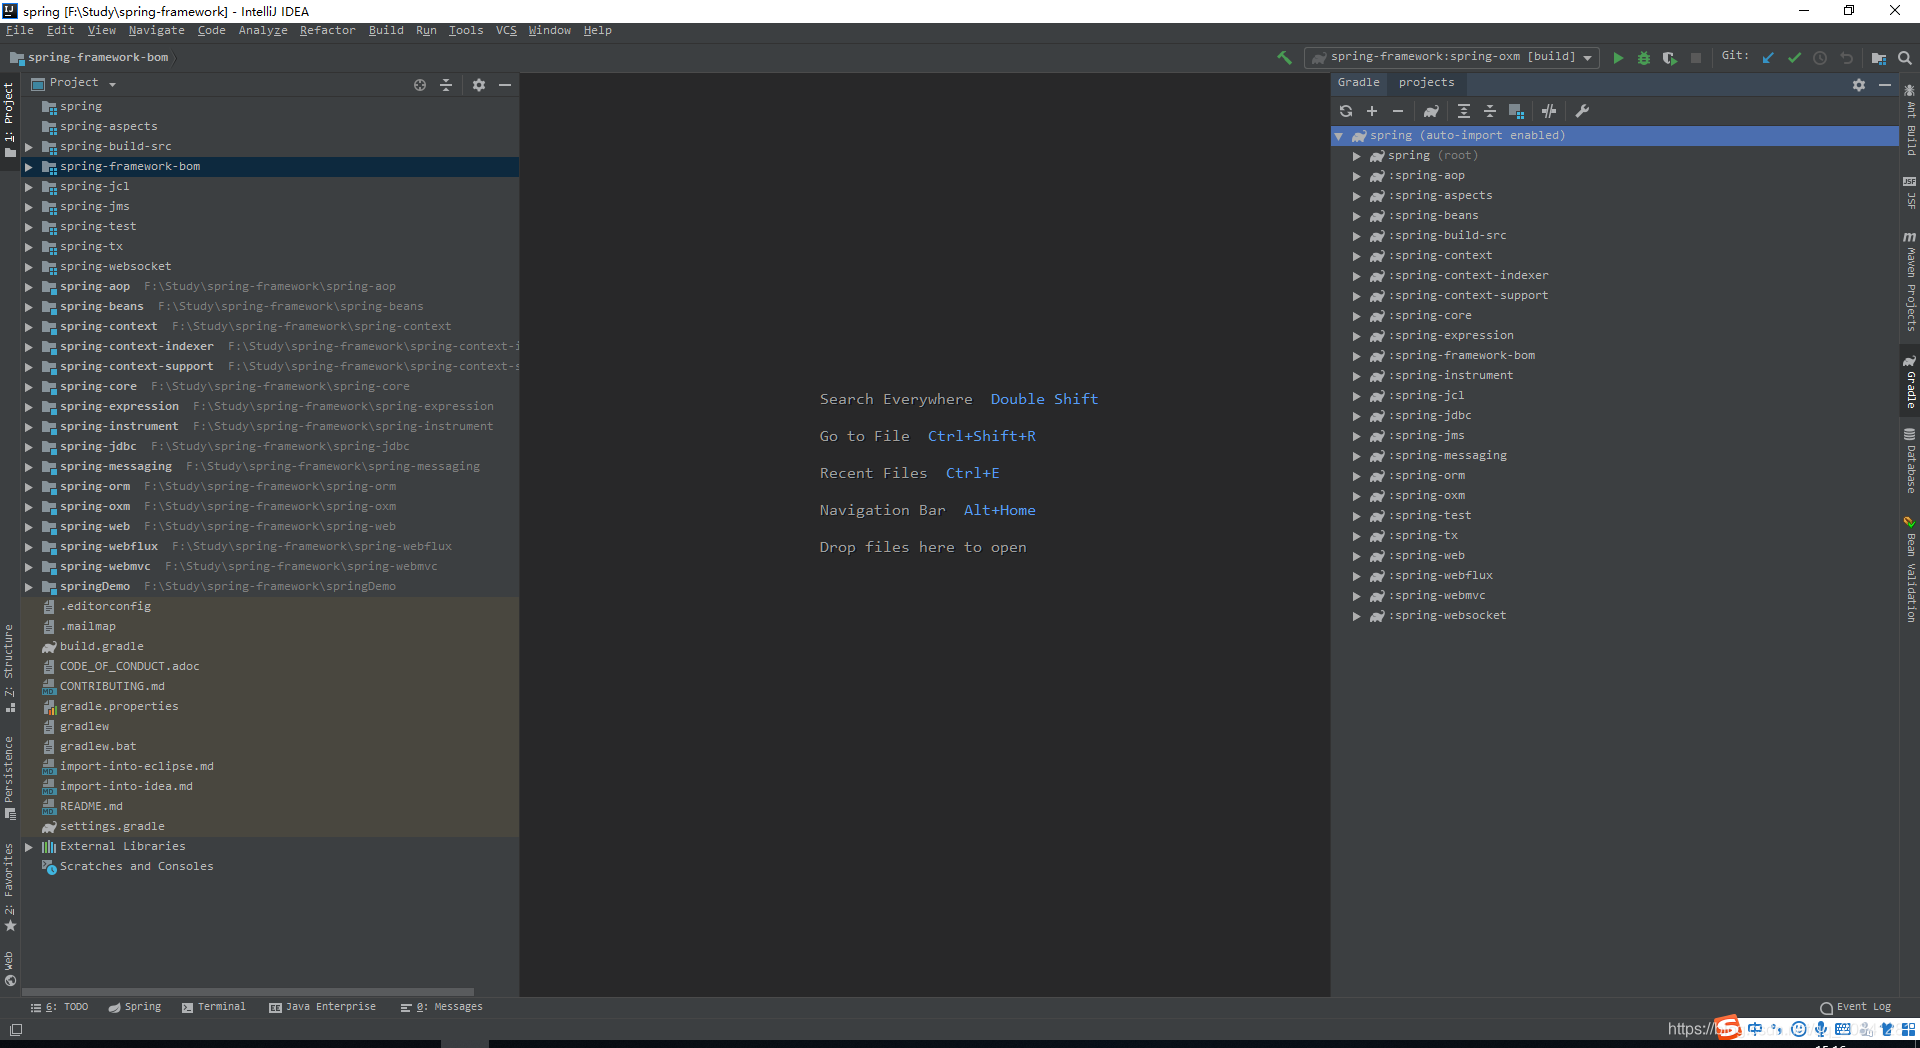Open Gradle panel gear options

(1859, 85)
